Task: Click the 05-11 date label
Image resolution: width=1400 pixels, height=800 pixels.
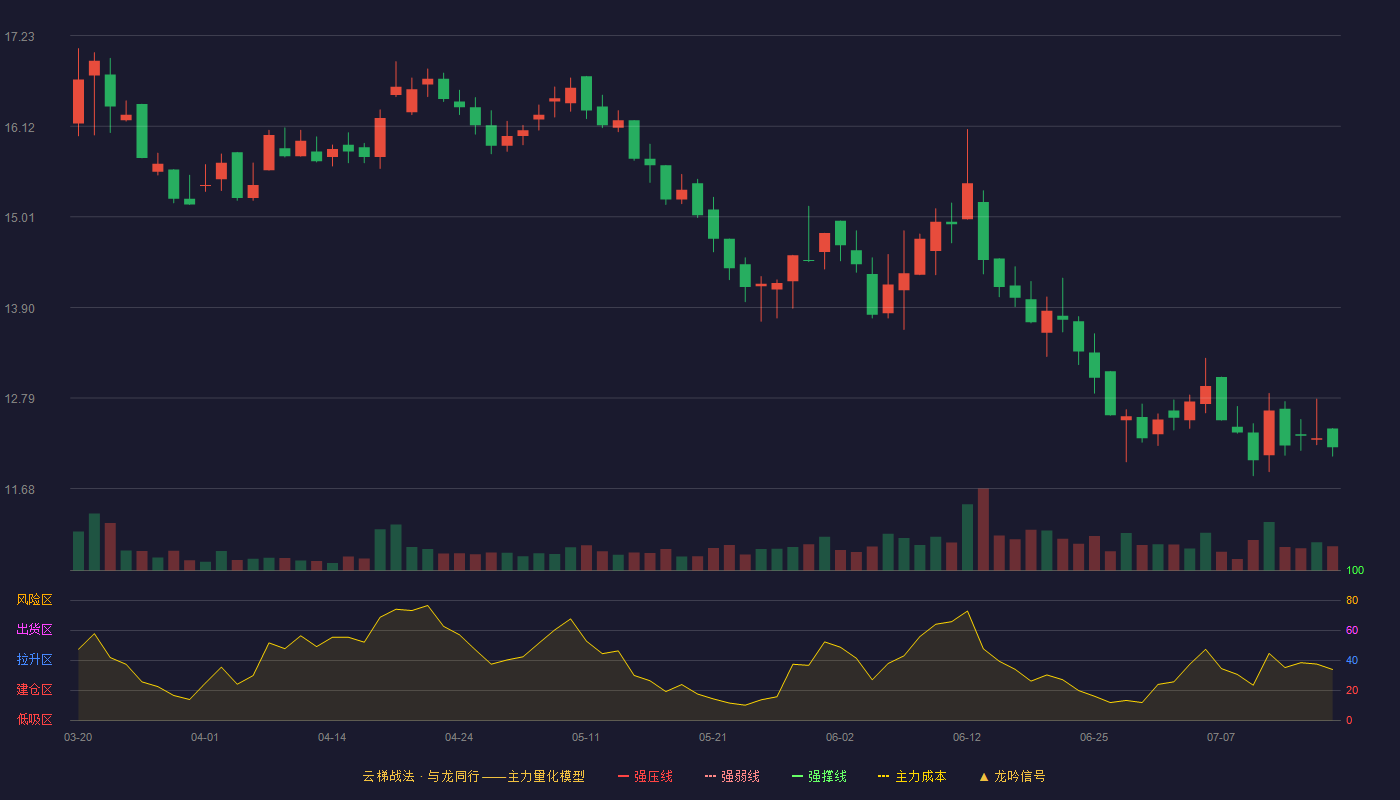Action: (x=586, y=737)
